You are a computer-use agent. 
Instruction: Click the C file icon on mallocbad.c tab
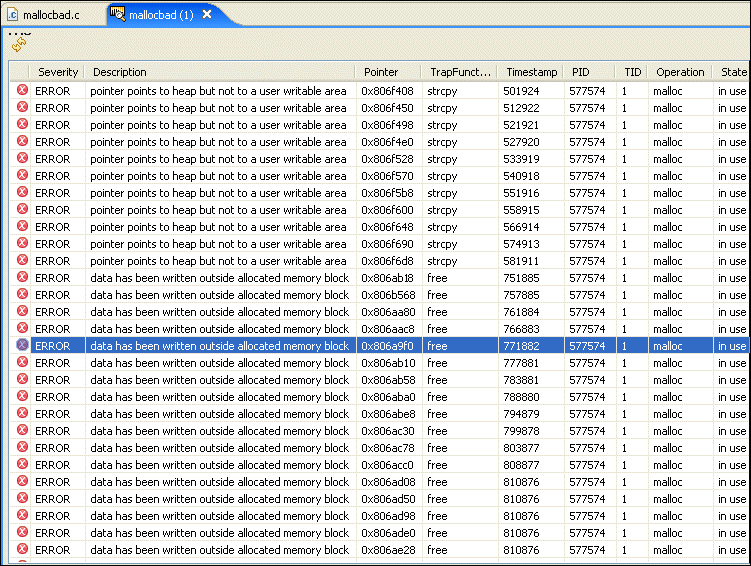point(13,15)
